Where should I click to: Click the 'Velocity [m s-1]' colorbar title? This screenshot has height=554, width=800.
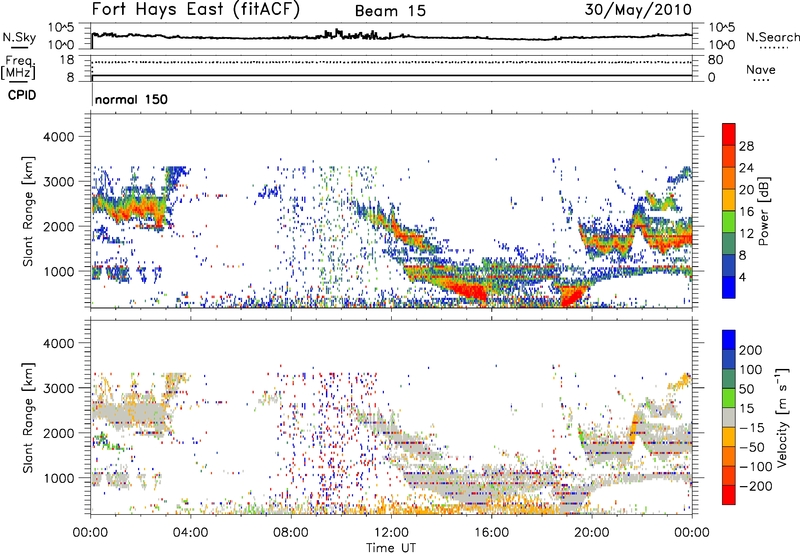pyautogui.click(x=781, y=417)
